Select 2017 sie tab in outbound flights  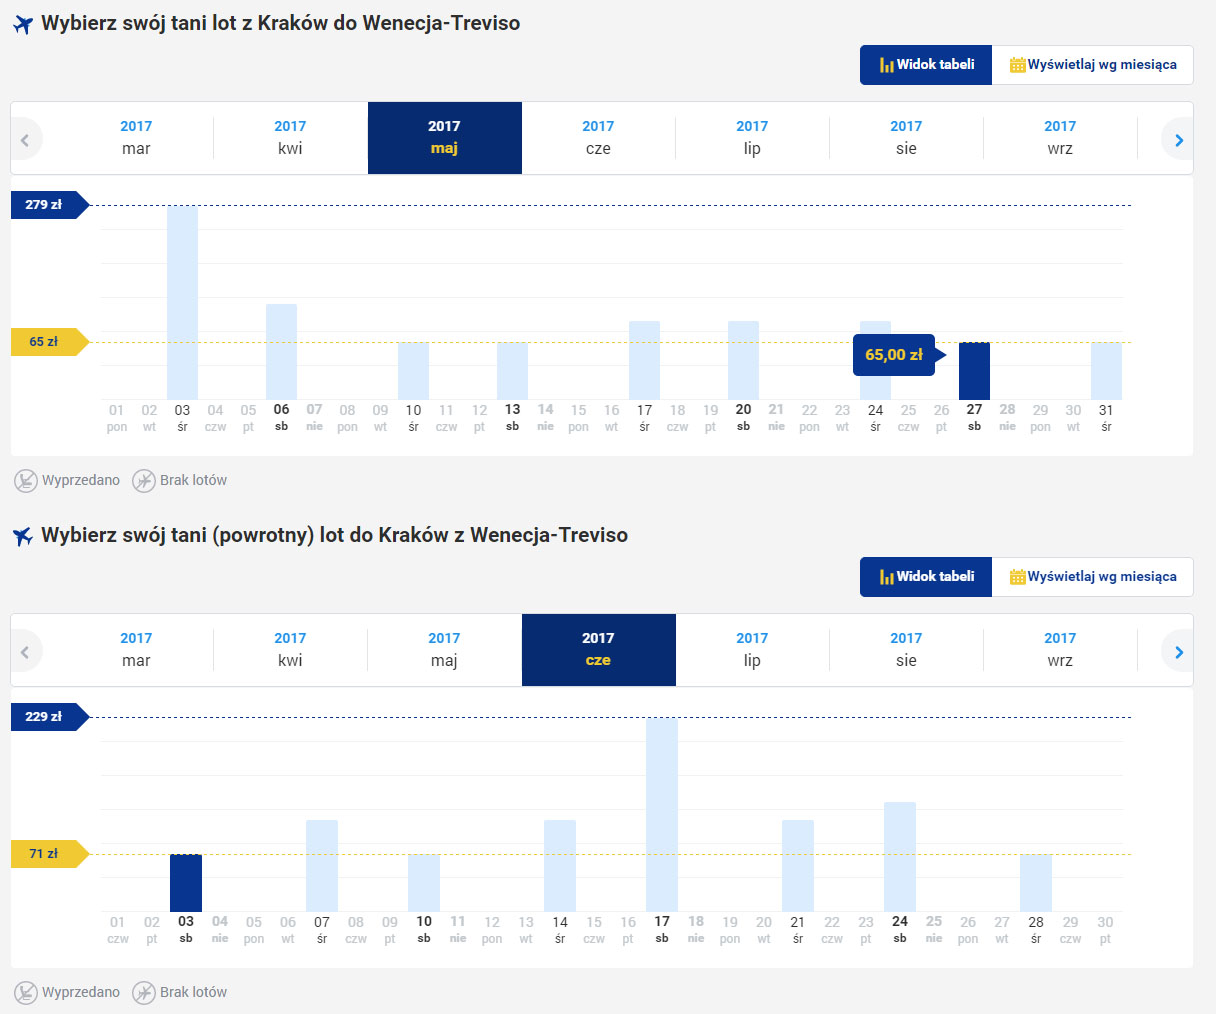906,138
